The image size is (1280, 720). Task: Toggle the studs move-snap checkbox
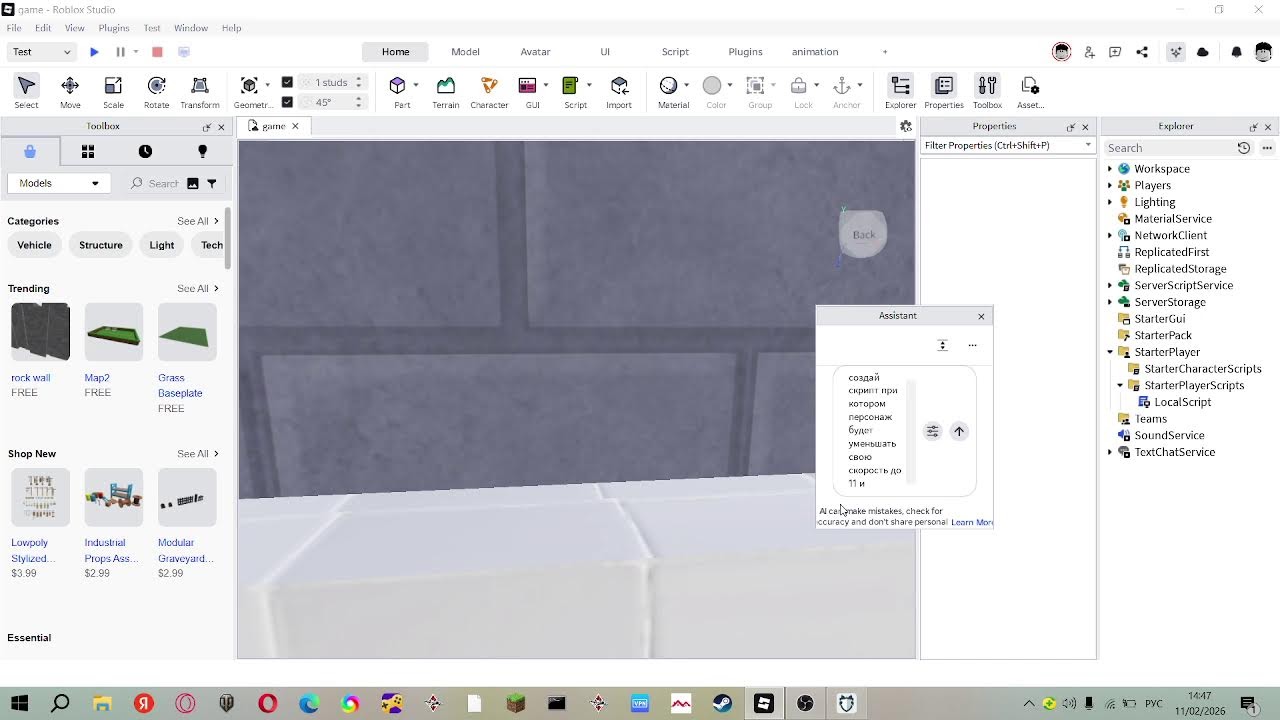pyautogui.click(x=288, y=82)
